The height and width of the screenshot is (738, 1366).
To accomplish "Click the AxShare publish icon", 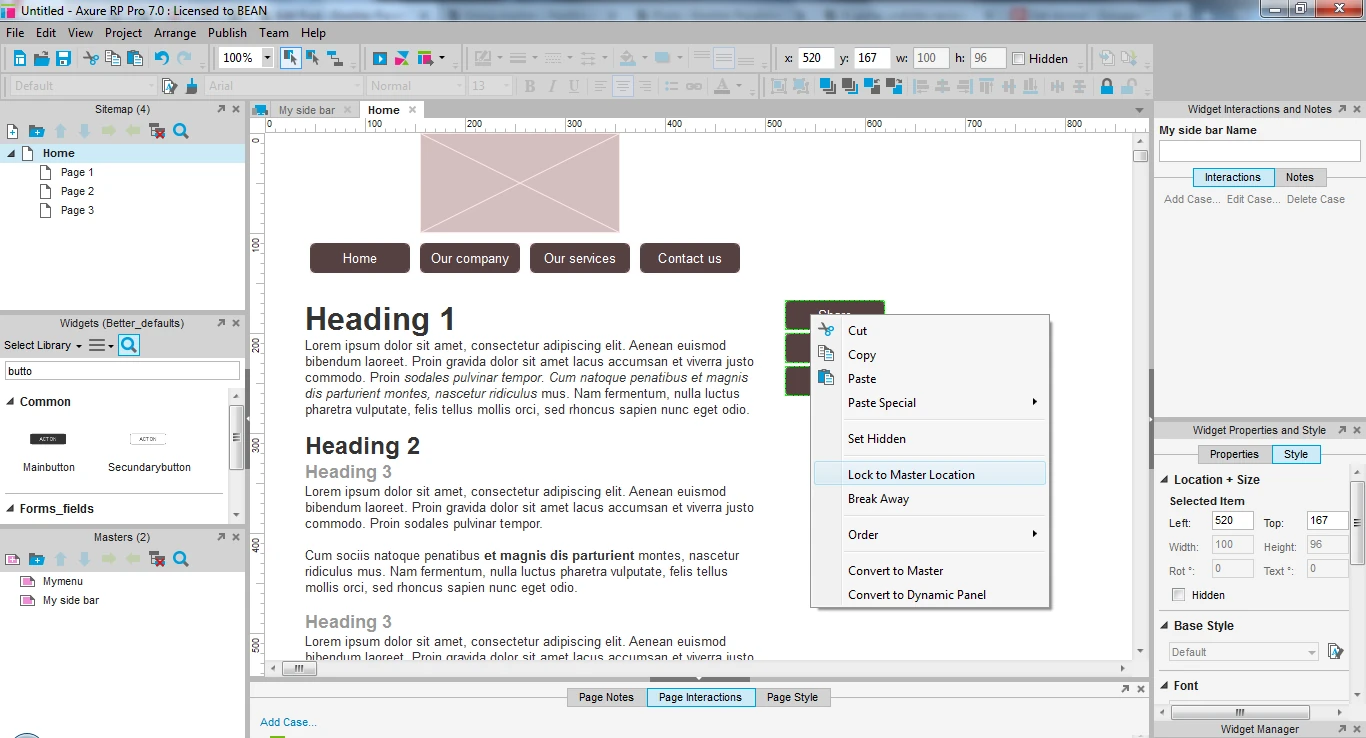I will point(402,58).
